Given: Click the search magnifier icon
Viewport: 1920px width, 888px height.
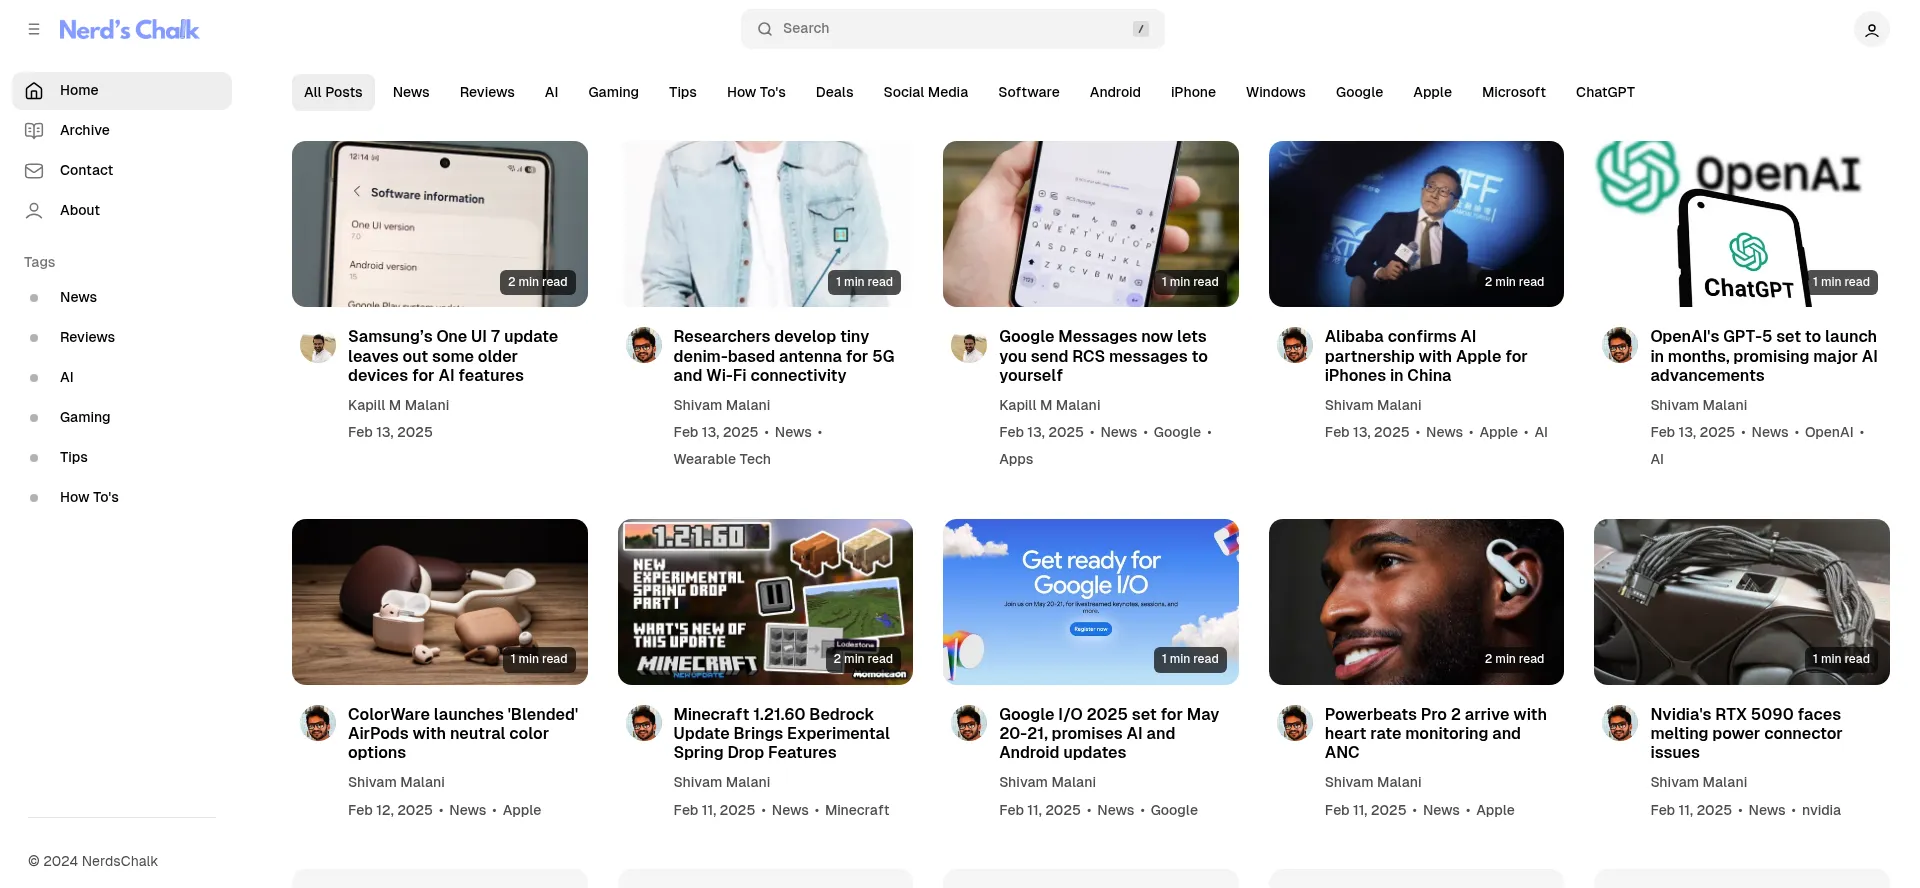Looking at the screenshot, I should [x=765, y=29].
